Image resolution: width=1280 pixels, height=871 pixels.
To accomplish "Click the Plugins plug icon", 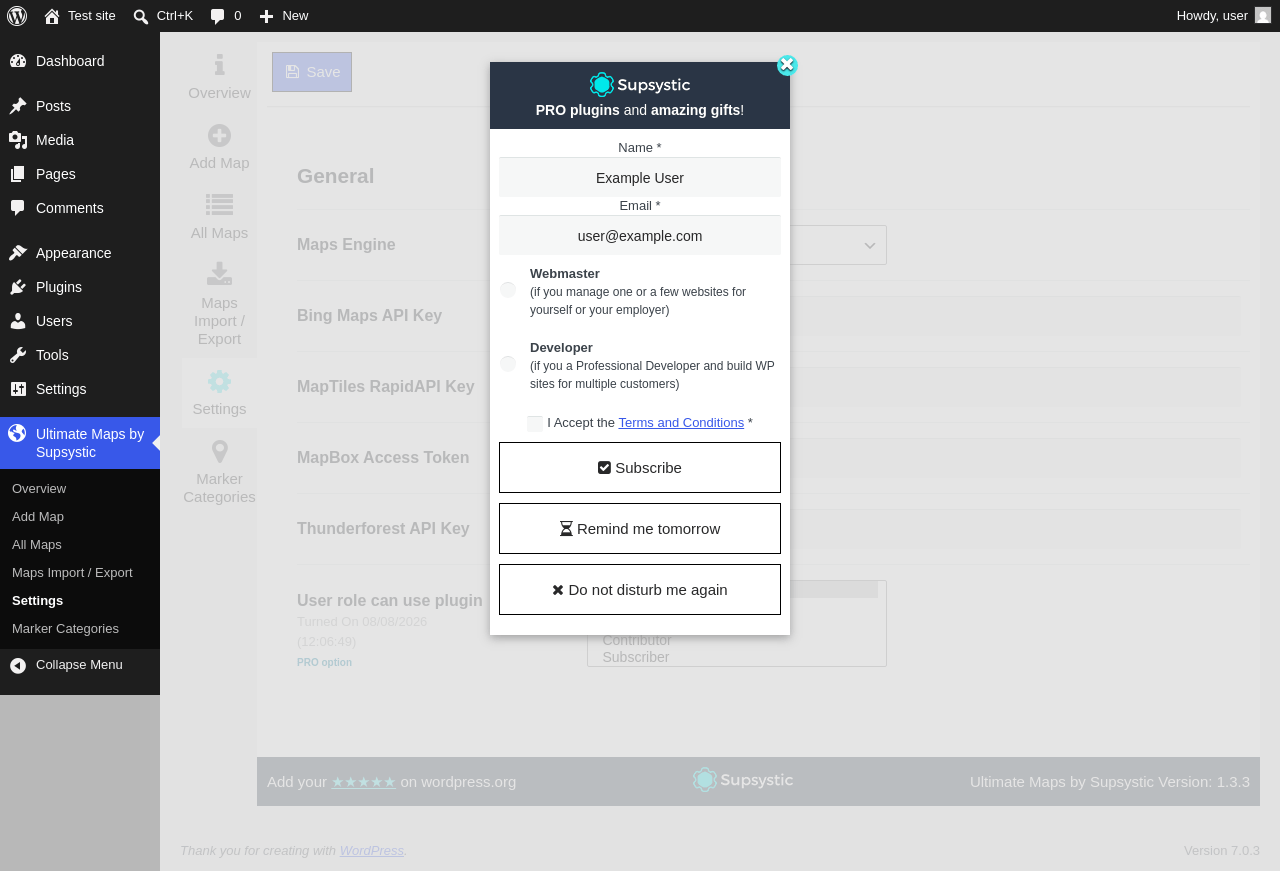I will (x=18, y=287).
